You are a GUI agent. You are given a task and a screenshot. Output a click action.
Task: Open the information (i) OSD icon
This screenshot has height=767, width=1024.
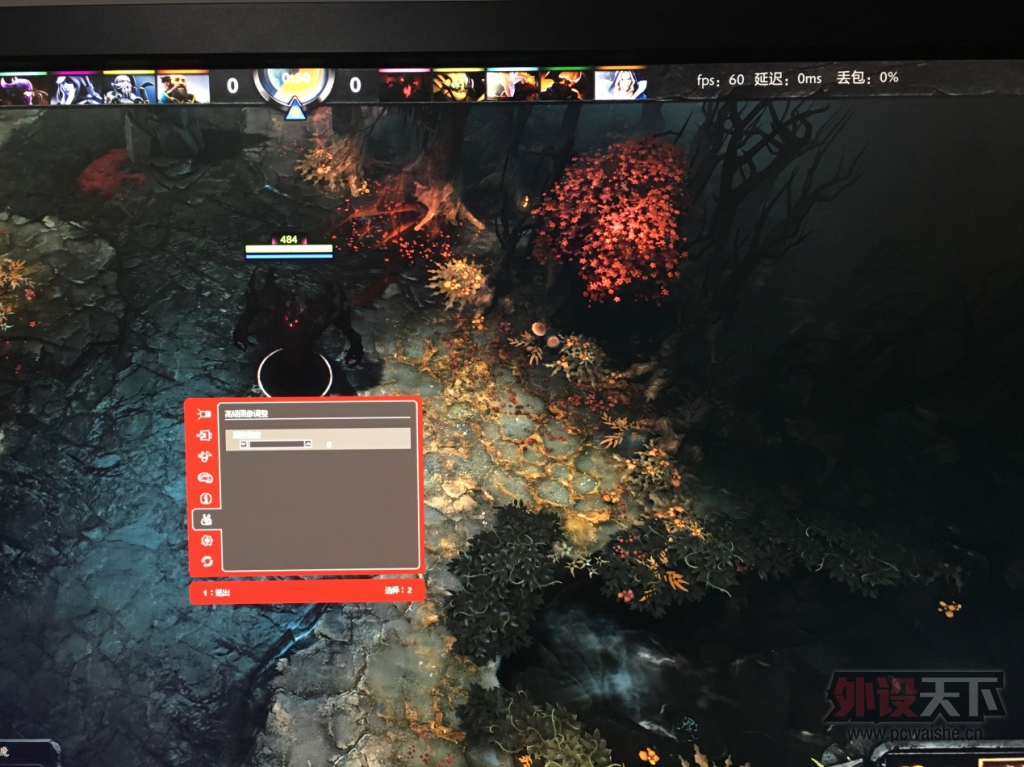click(x=206, y=498)
